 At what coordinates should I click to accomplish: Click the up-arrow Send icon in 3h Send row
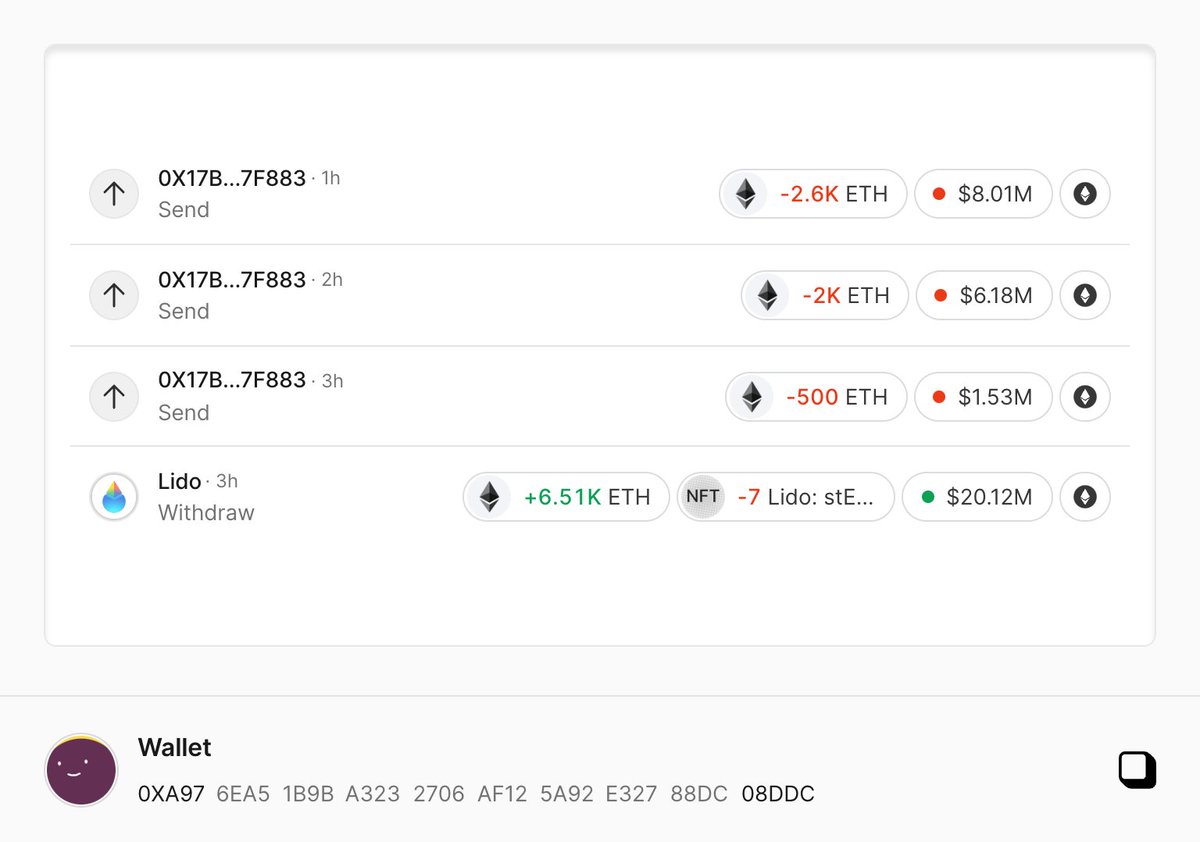pos(114,396)
